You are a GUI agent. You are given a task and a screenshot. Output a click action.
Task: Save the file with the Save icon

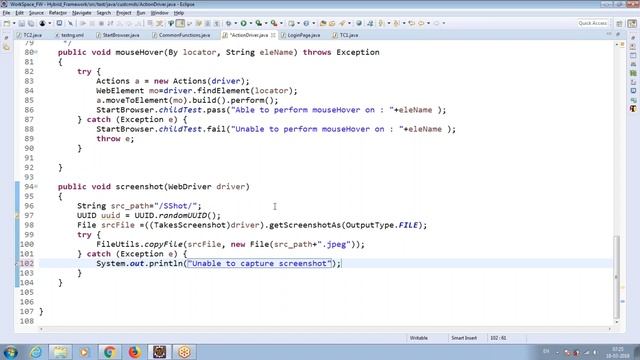coord(22,23)
